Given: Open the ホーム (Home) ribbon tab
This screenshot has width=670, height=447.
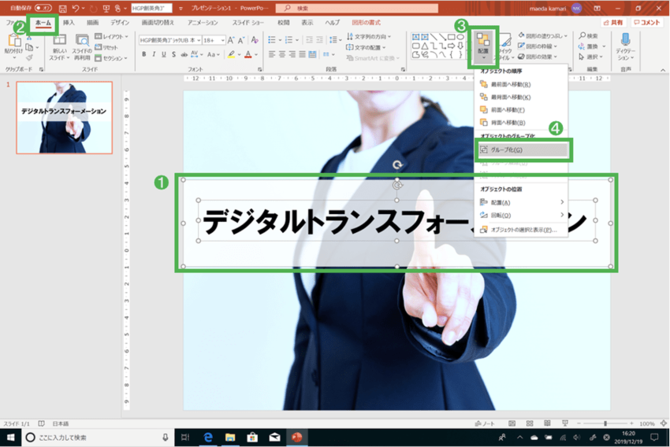Looking at the screenshot, I should coord(43,23).
